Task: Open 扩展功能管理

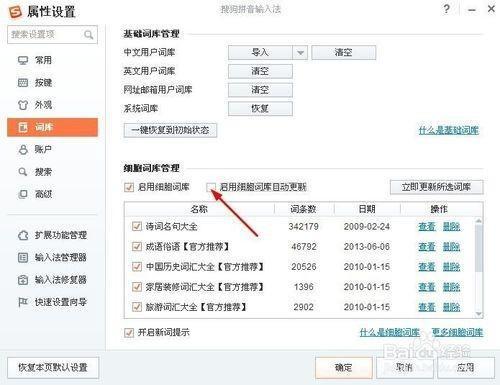Action: click(x=61, y=235)
